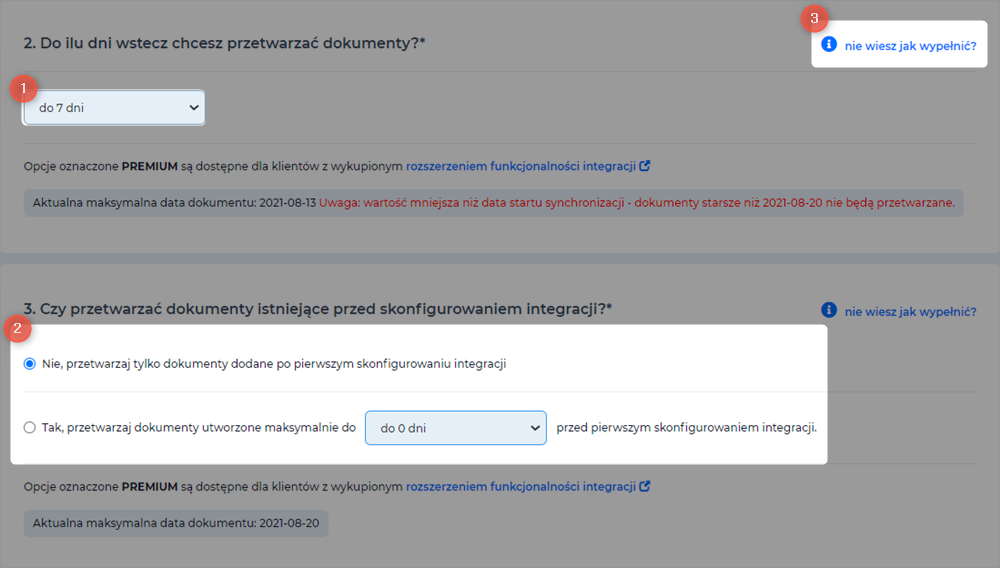Click the red step marker numbered 1

(x=24, y=89)
